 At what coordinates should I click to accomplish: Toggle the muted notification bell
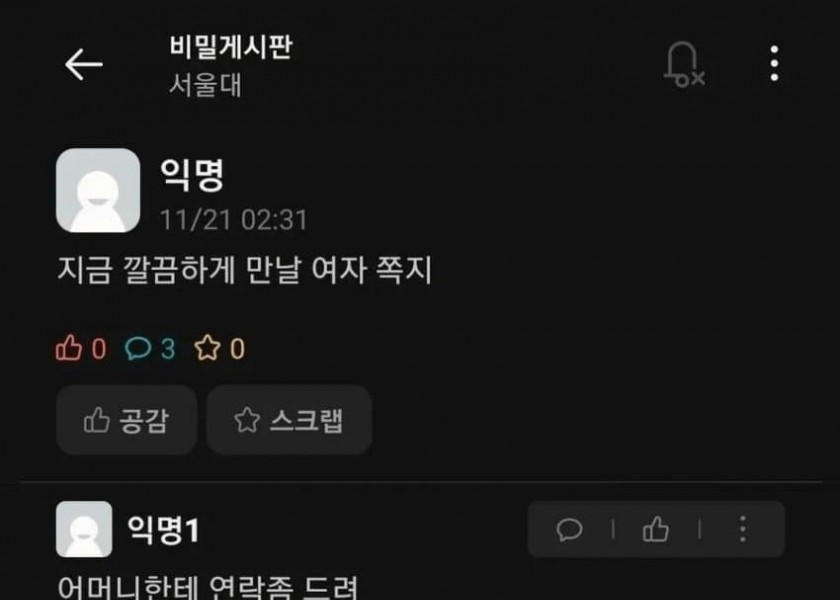(684, 64)
